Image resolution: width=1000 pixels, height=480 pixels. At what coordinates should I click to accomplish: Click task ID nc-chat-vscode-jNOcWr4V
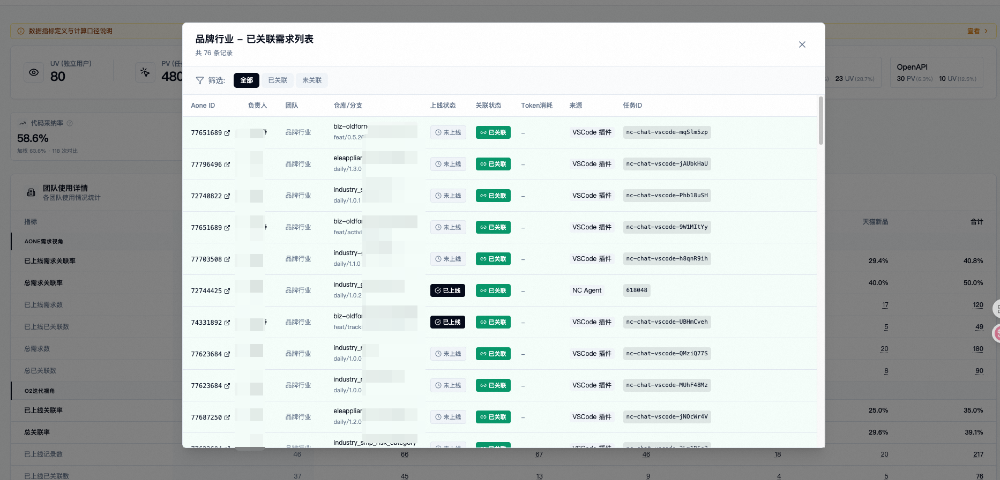click(x=666, y=418)
